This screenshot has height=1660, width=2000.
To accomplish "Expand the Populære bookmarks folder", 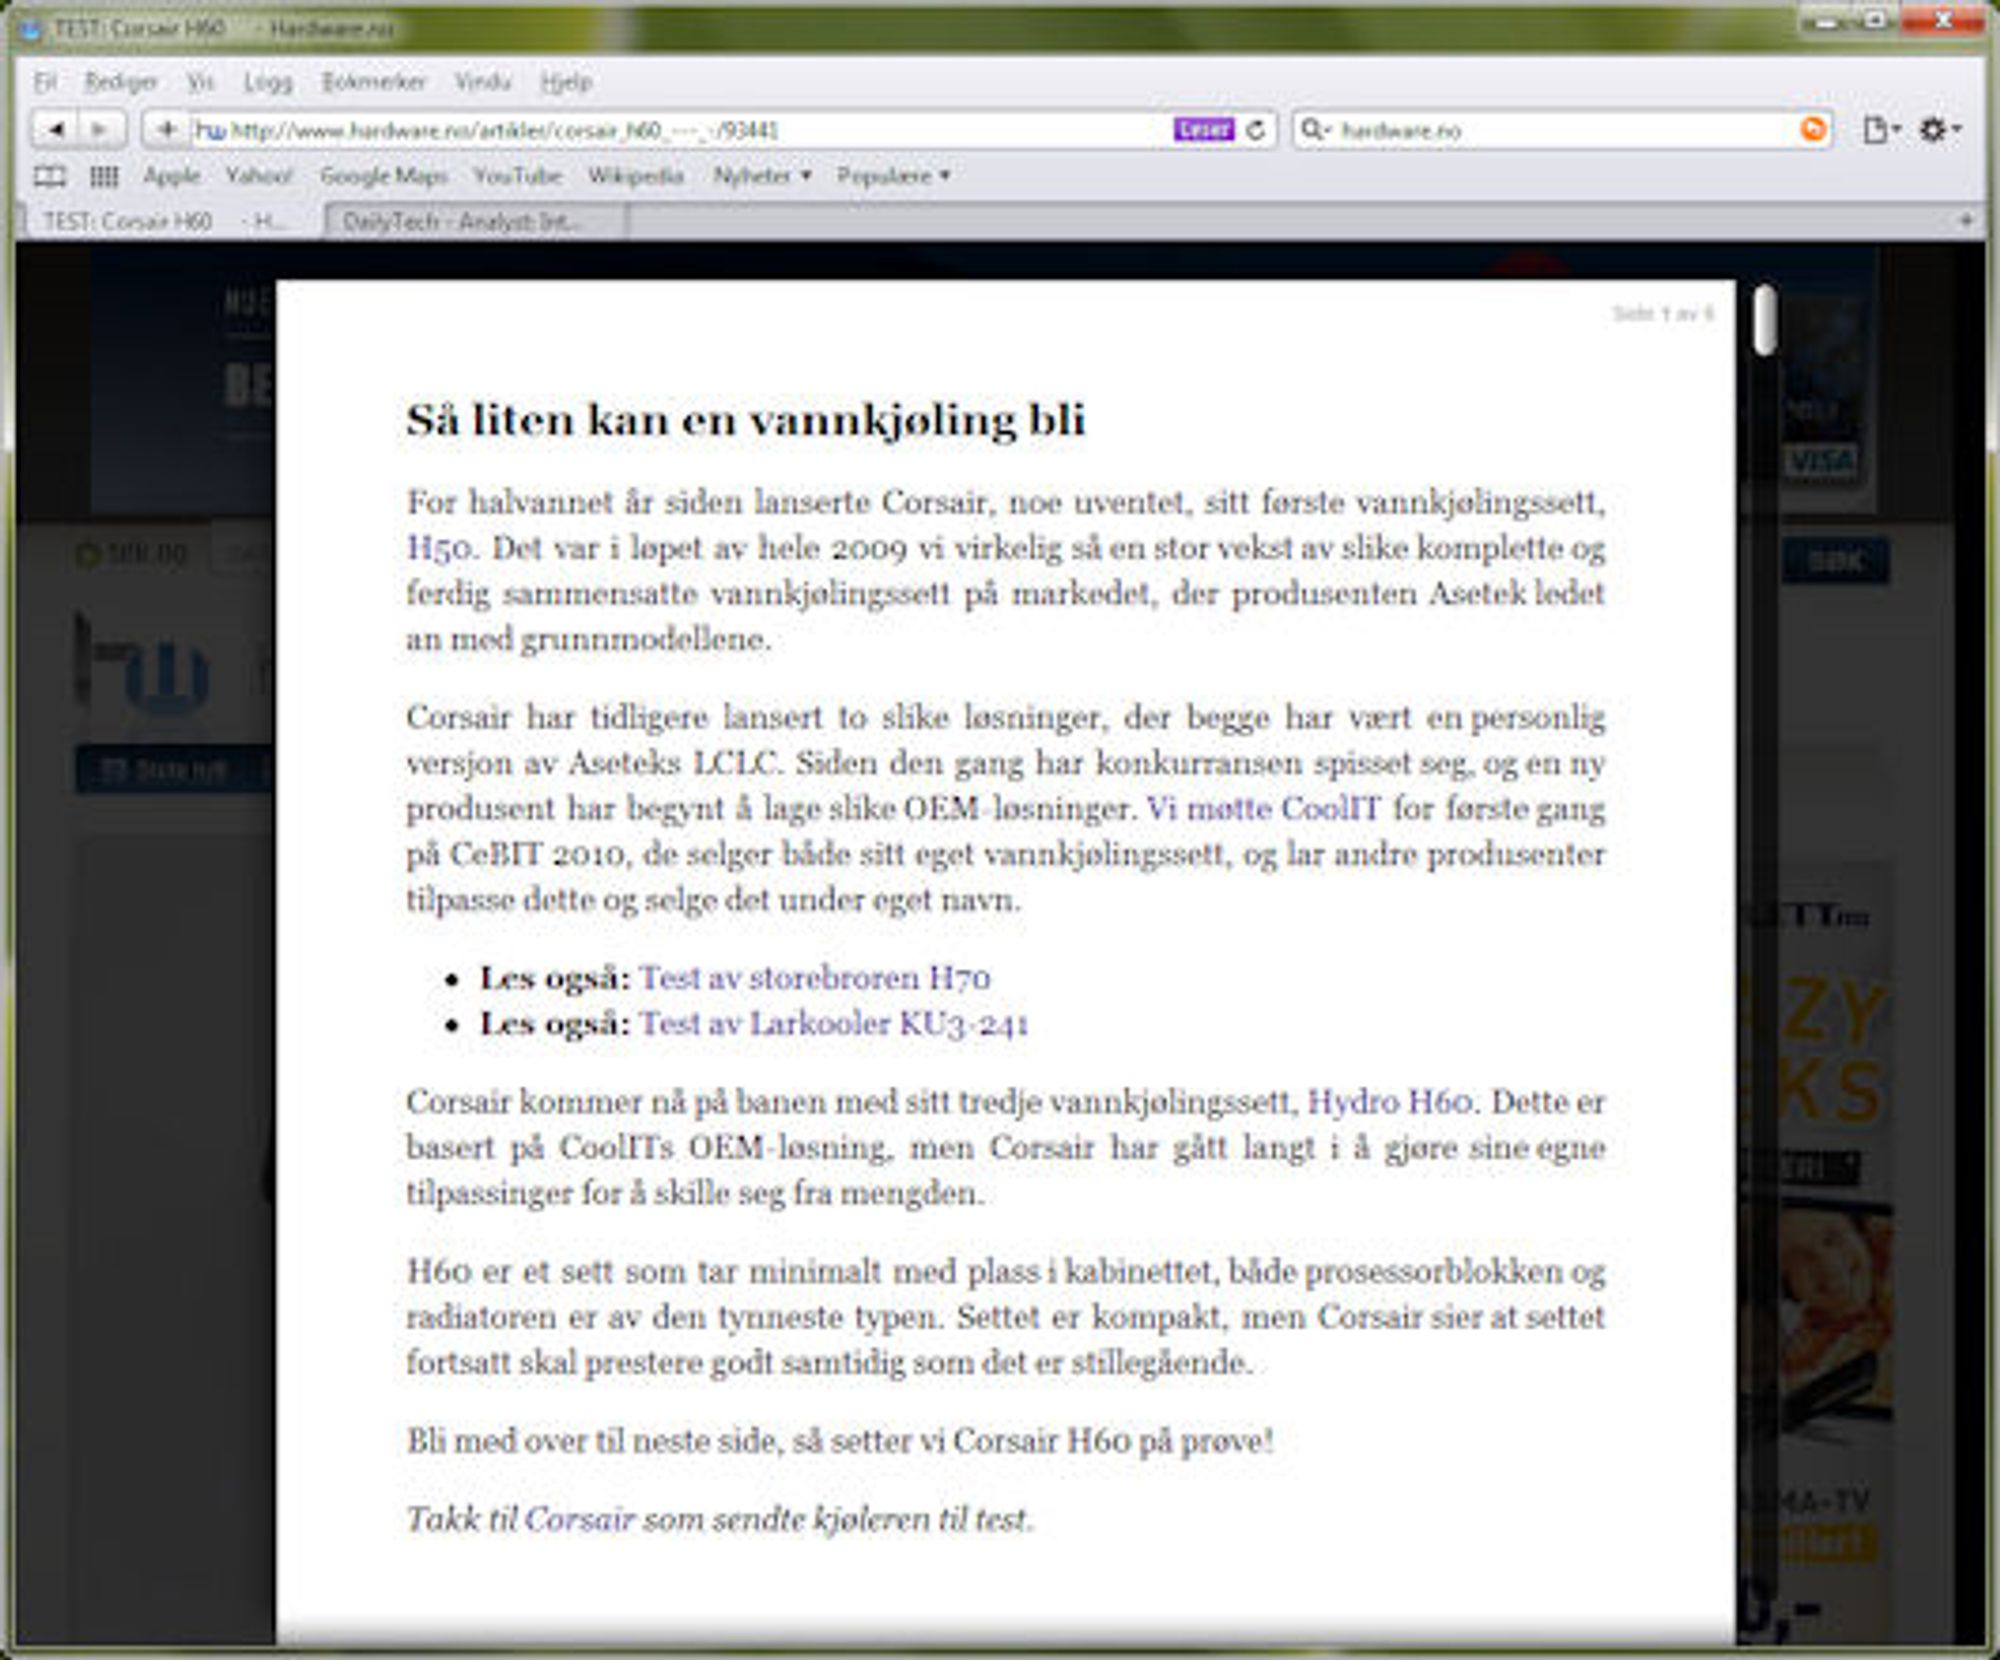I will point(893,176).
